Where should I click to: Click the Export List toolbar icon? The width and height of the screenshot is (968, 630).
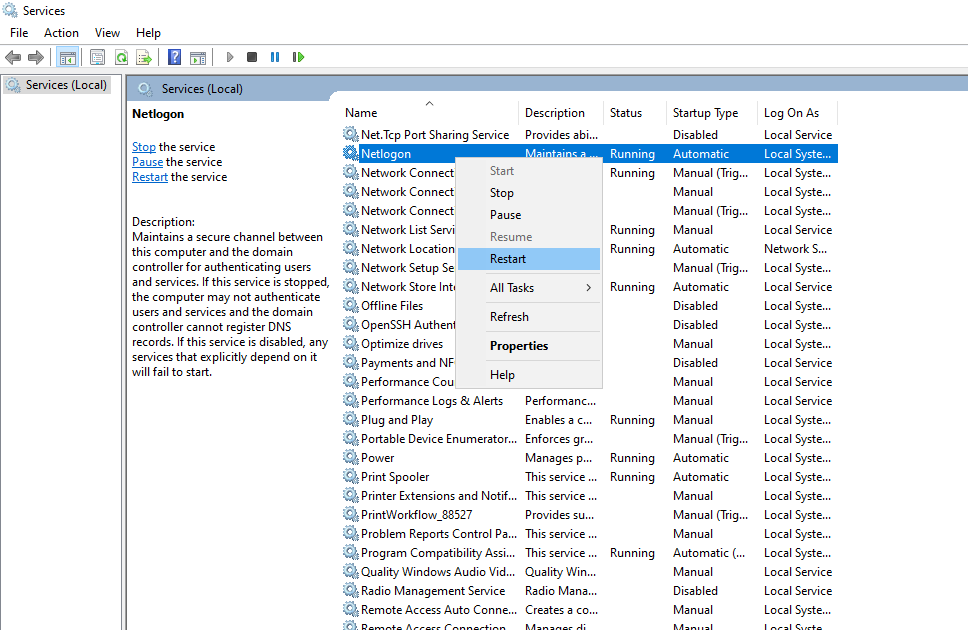(144, 57)
